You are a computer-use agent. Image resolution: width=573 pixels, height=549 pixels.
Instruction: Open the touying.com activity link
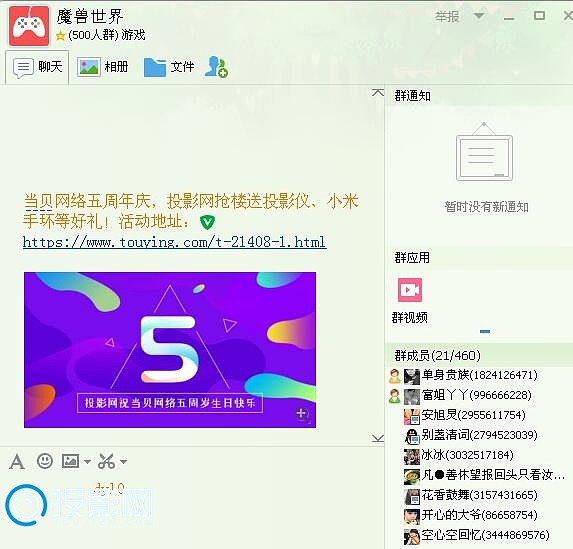point(174,242)
